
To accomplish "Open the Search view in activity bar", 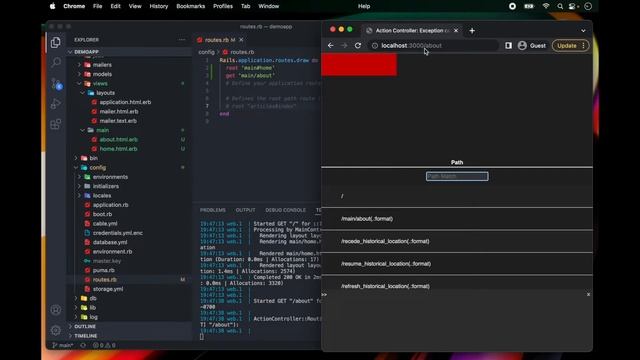I will click(56, 62).
